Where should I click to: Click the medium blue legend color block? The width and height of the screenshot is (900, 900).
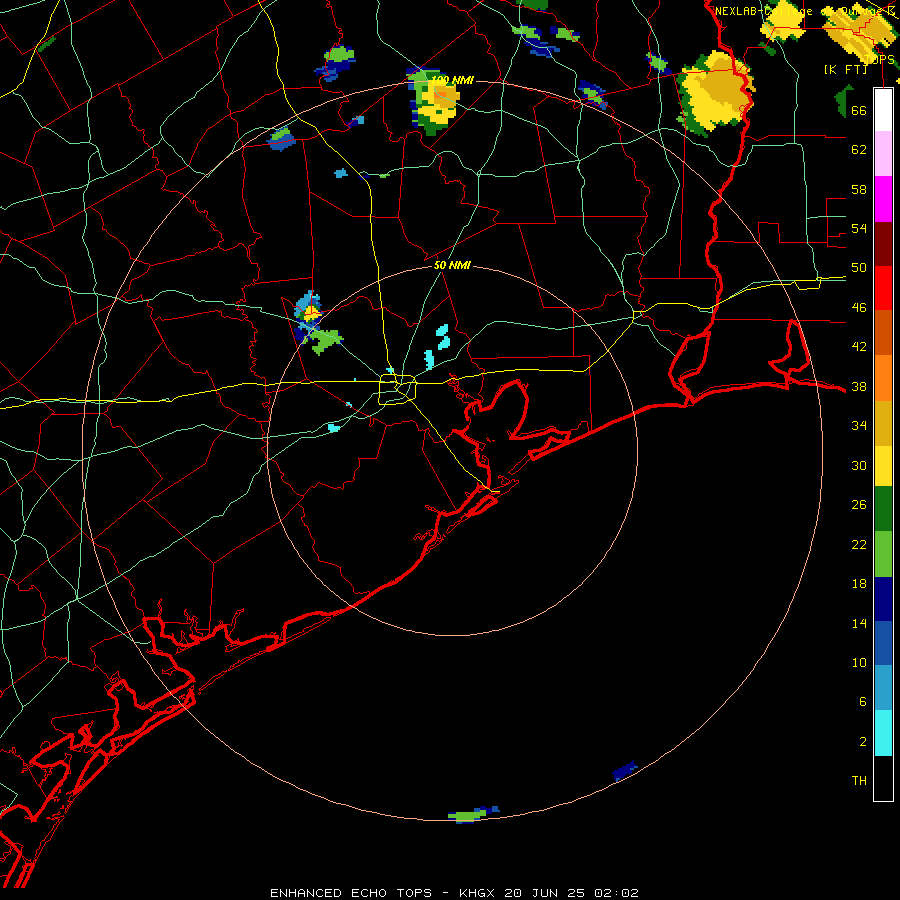(x=883, y=643)
